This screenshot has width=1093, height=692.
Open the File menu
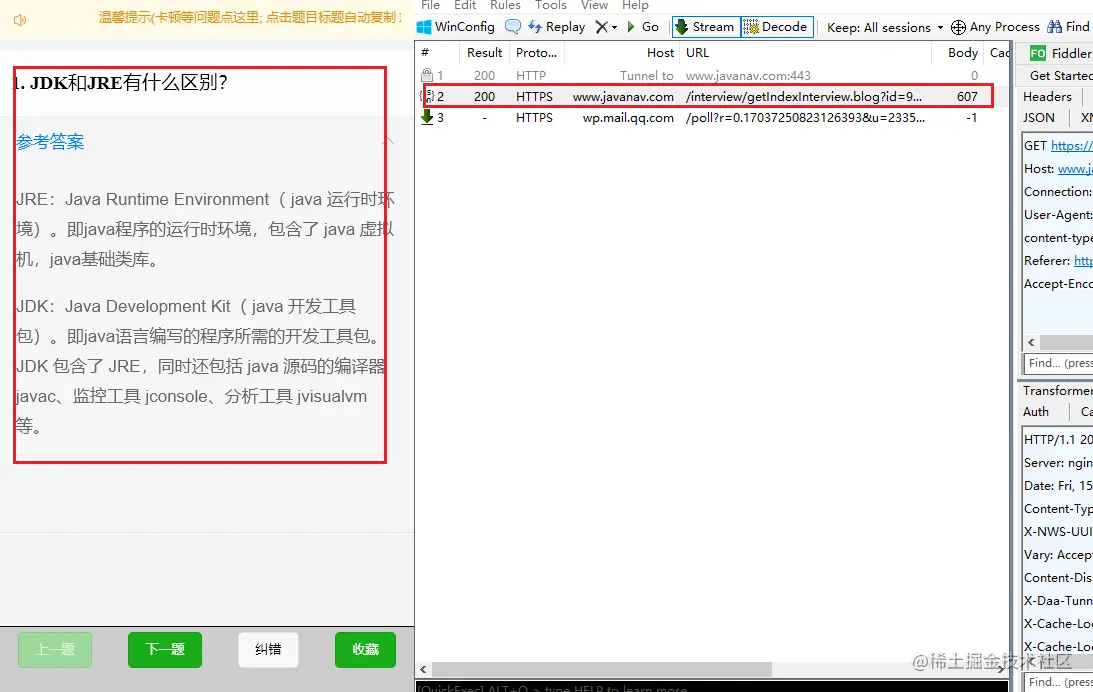point(430,6)
